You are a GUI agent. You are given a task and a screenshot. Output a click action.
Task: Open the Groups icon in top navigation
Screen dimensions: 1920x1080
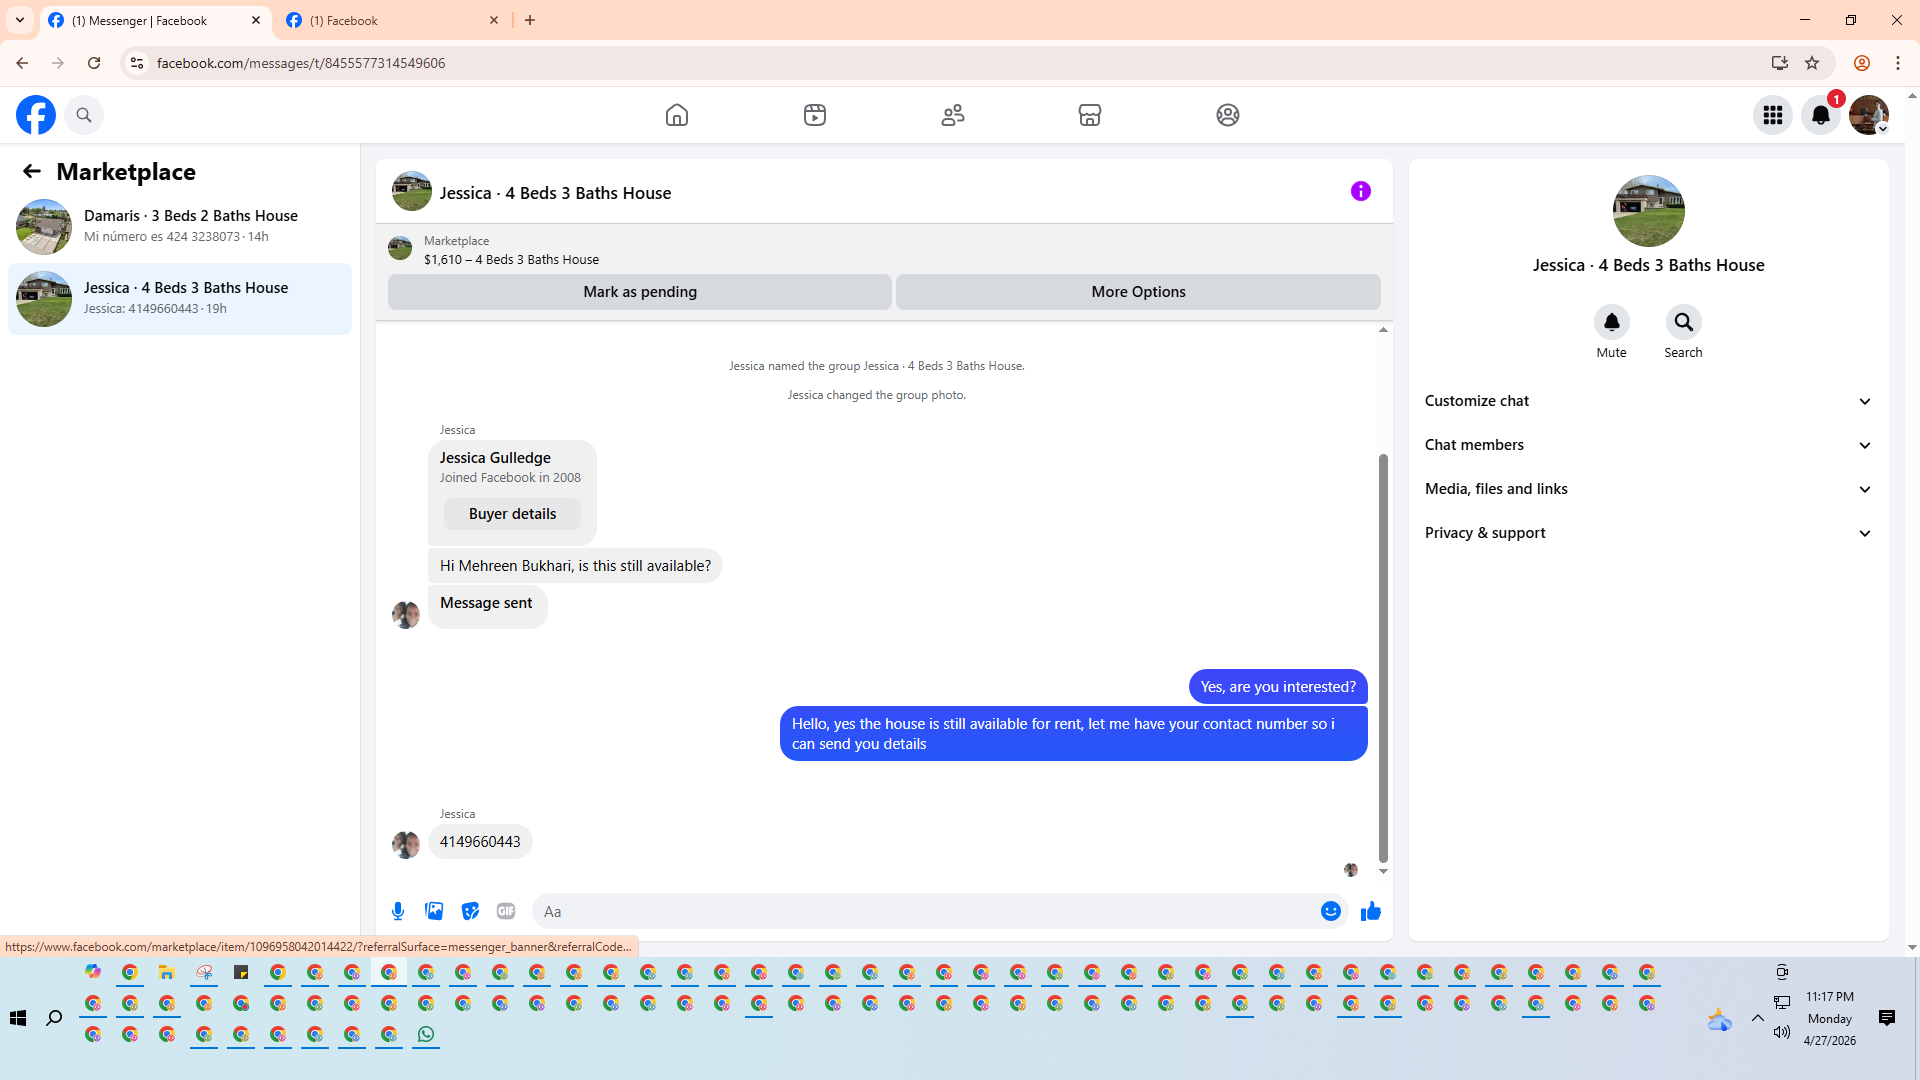point(1228,115)
